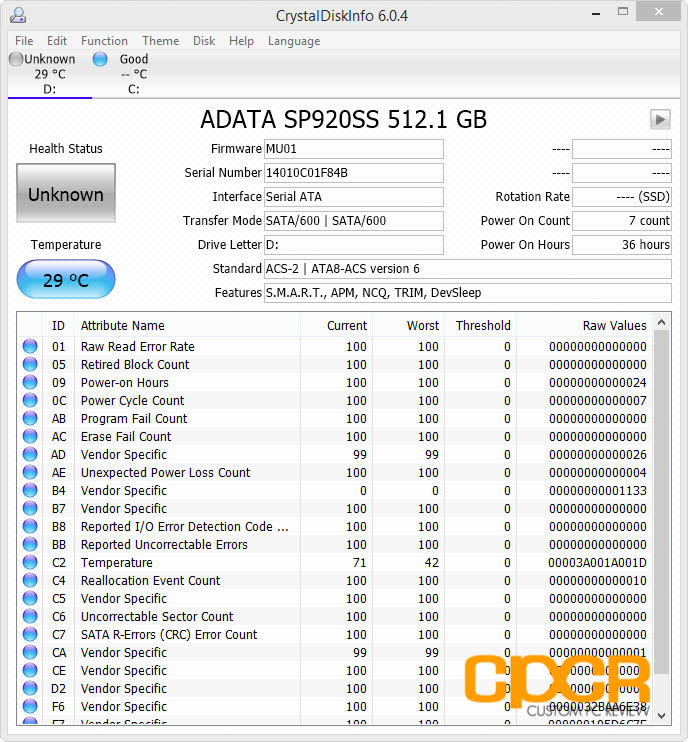The height and width of the screenshot is (742, 688).
Task: Open the Help menu
Action: click(241, 41)
